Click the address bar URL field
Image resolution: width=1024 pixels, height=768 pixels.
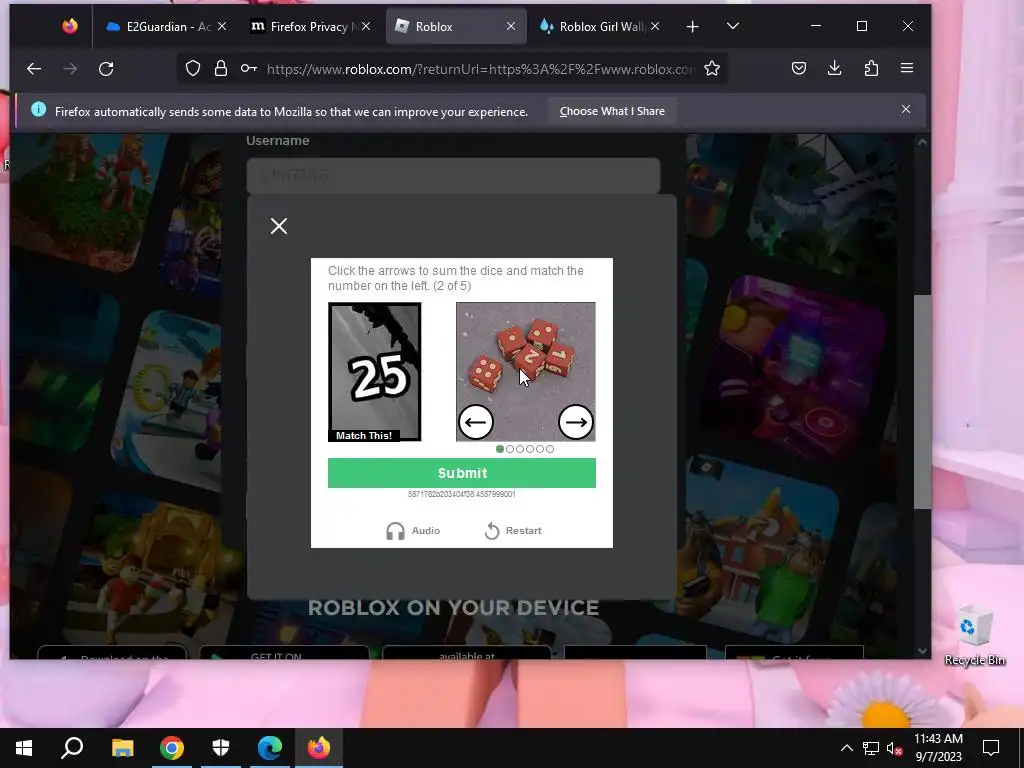pyautogui.click(x=480, y=69)
